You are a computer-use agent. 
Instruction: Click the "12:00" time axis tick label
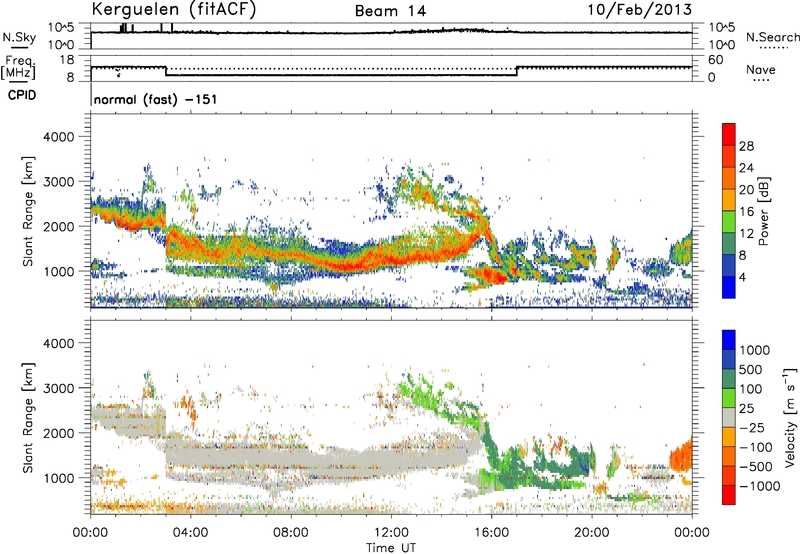click(391, 532)
